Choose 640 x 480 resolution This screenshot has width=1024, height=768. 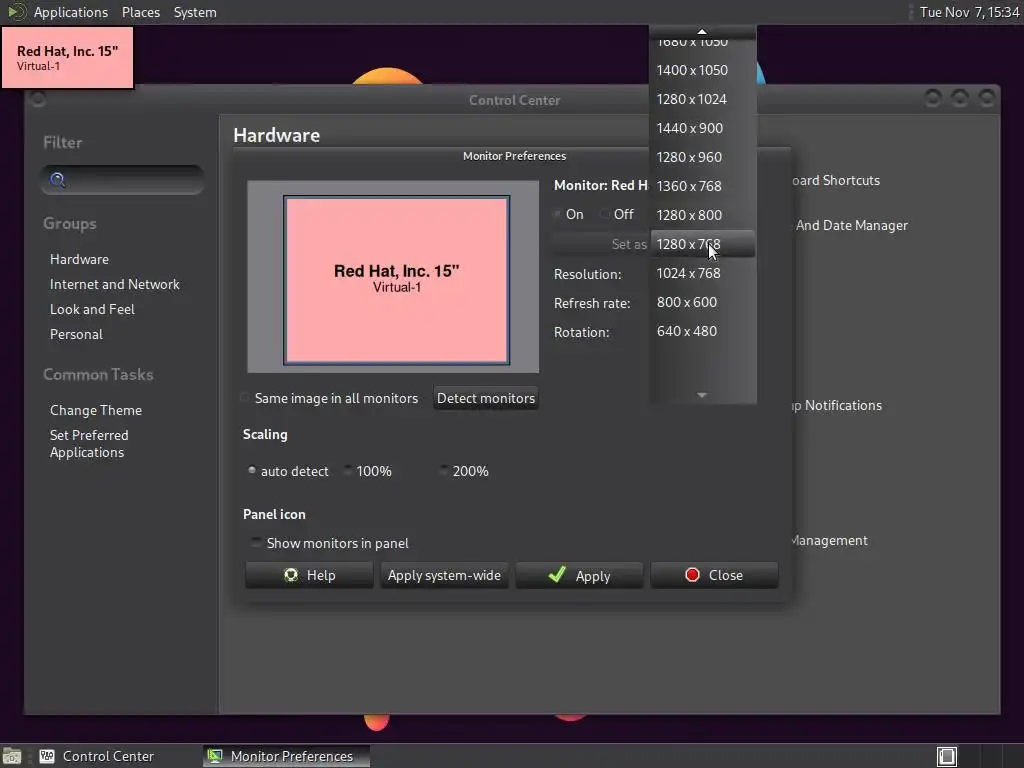(x=703, y=331)
